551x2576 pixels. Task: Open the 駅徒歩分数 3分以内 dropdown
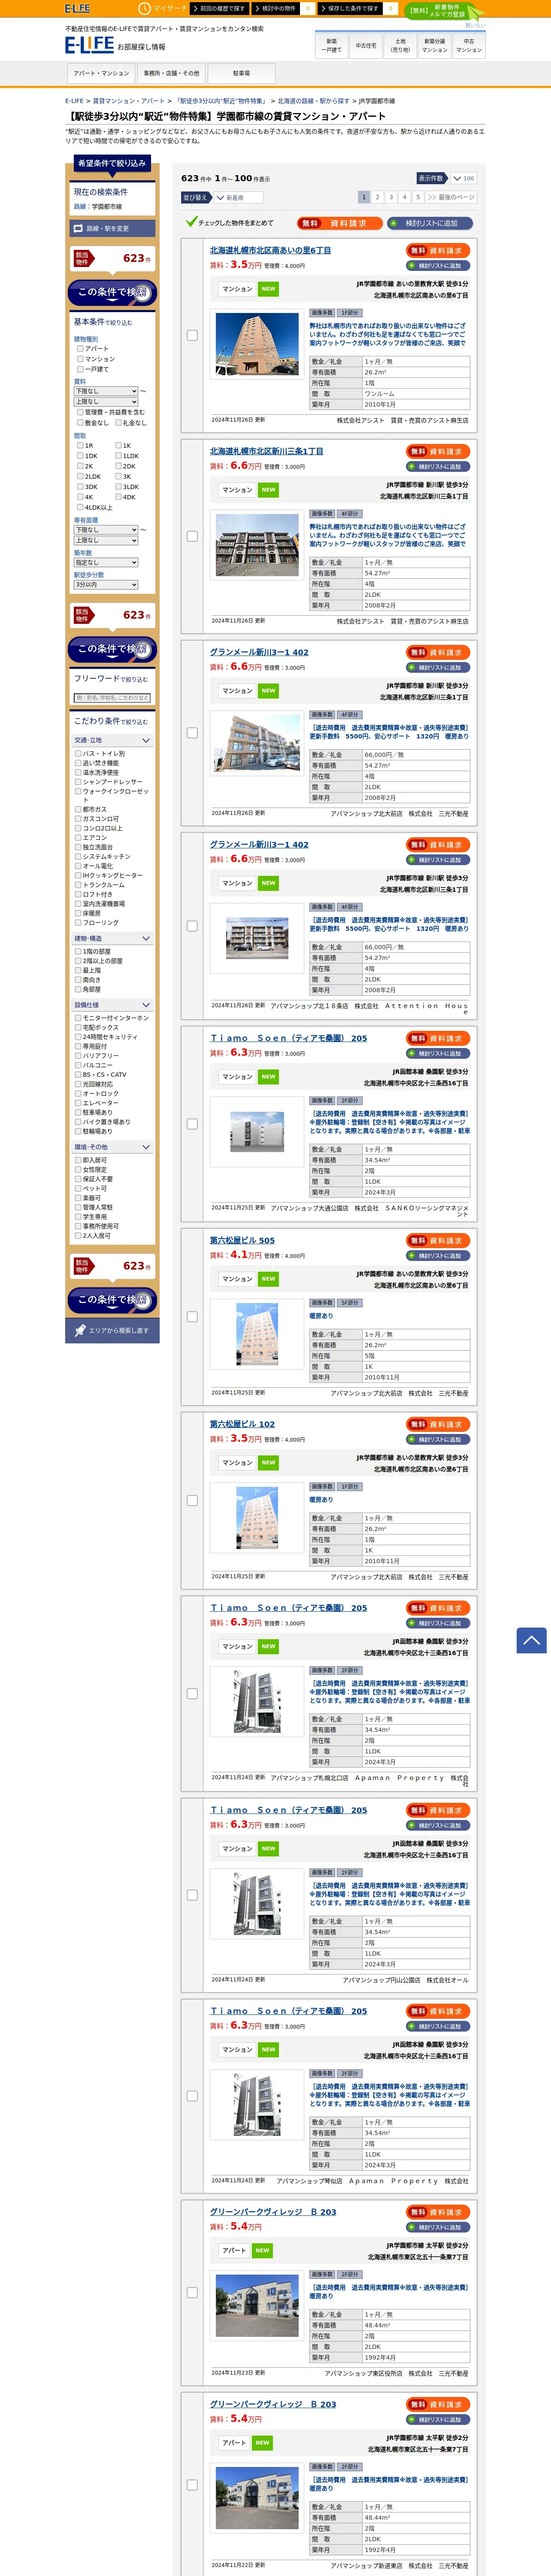[x=106, y=585]
